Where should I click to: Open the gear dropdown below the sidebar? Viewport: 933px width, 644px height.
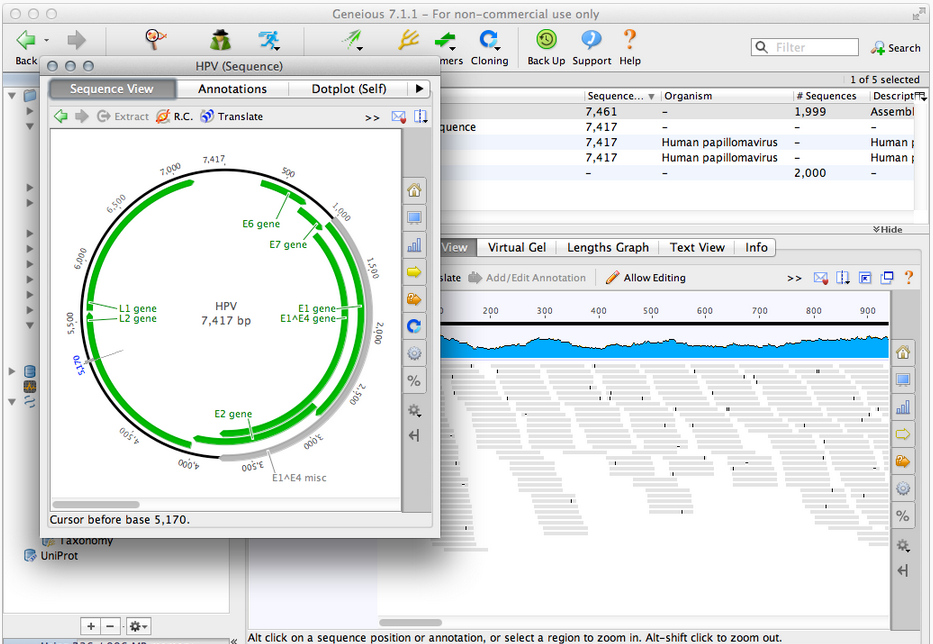coord(138,626)
